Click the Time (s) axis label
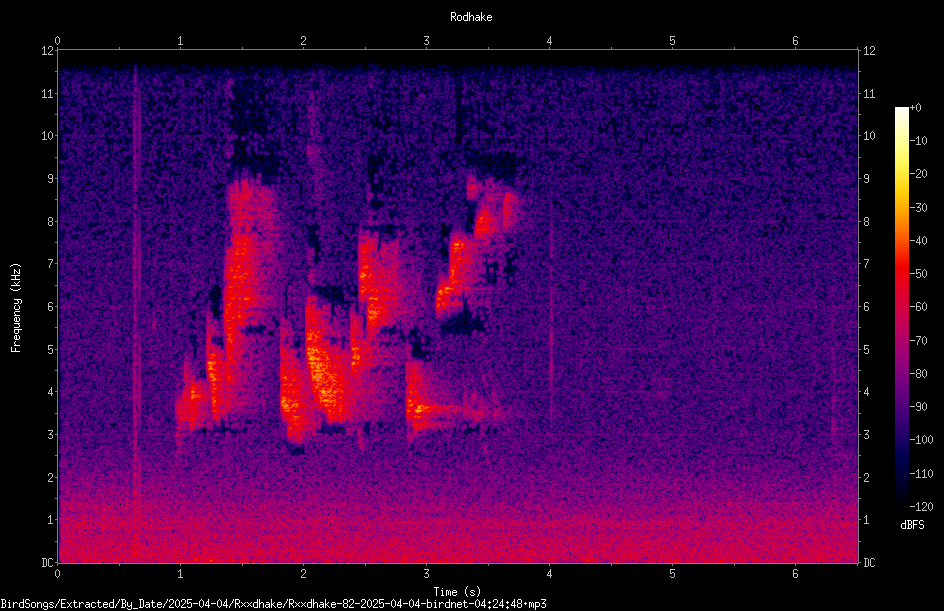 point(457,591)
